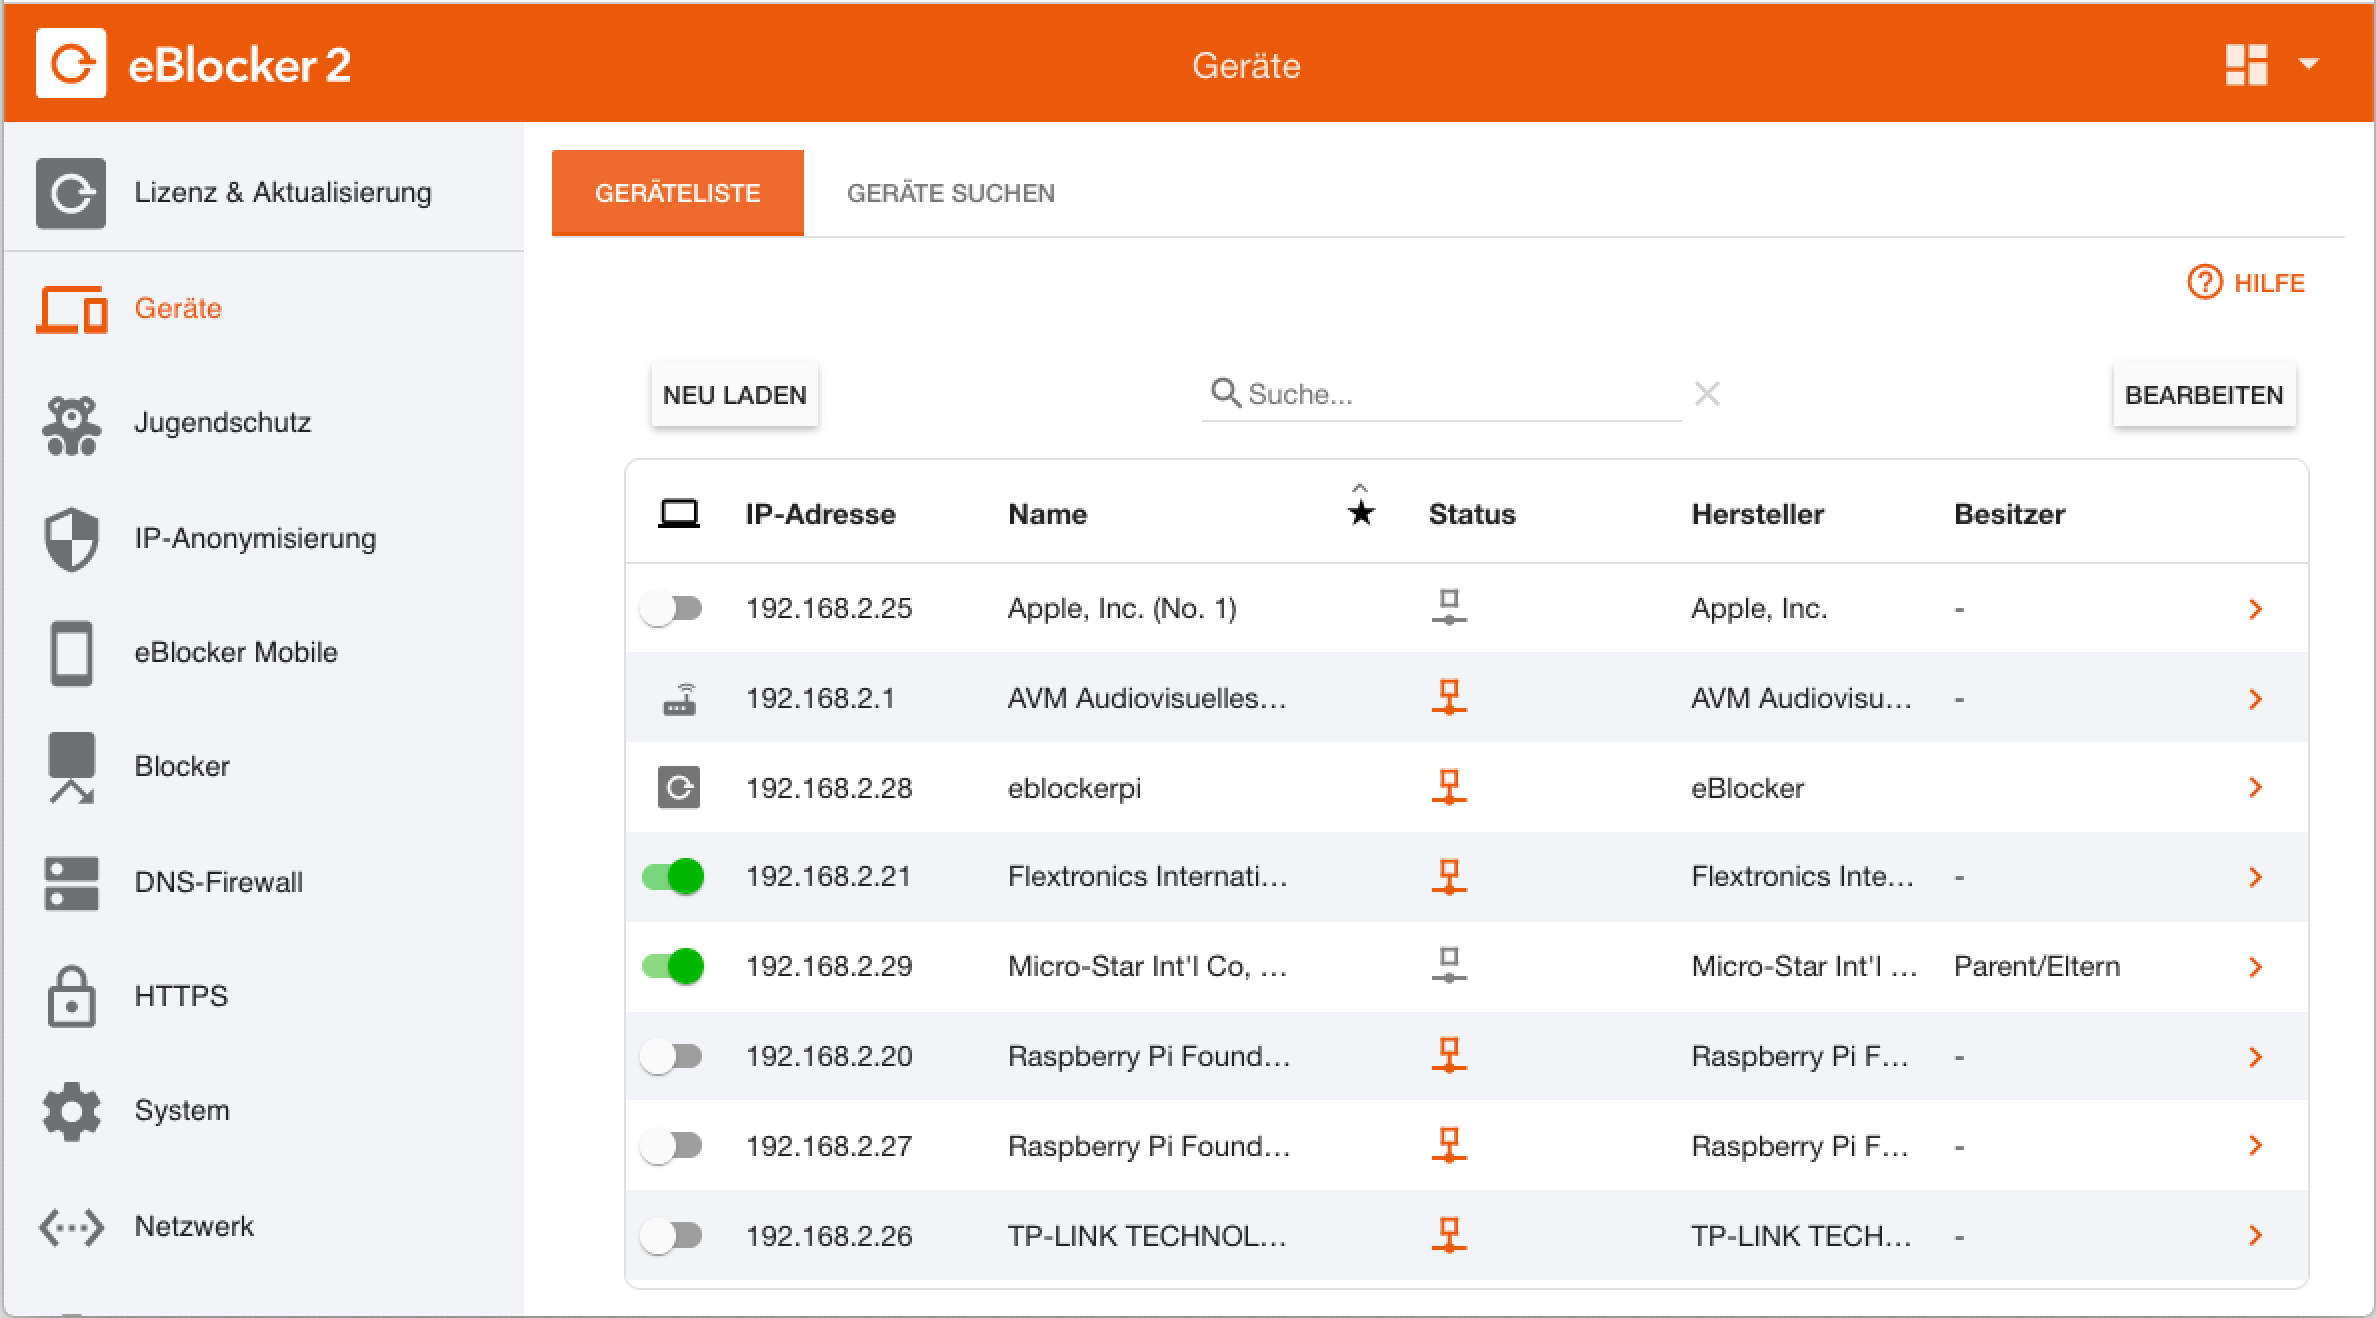The image size is (2376, 1318).
Task: Click the BEARBEITEN button
Action: [x=2203, y=395]
